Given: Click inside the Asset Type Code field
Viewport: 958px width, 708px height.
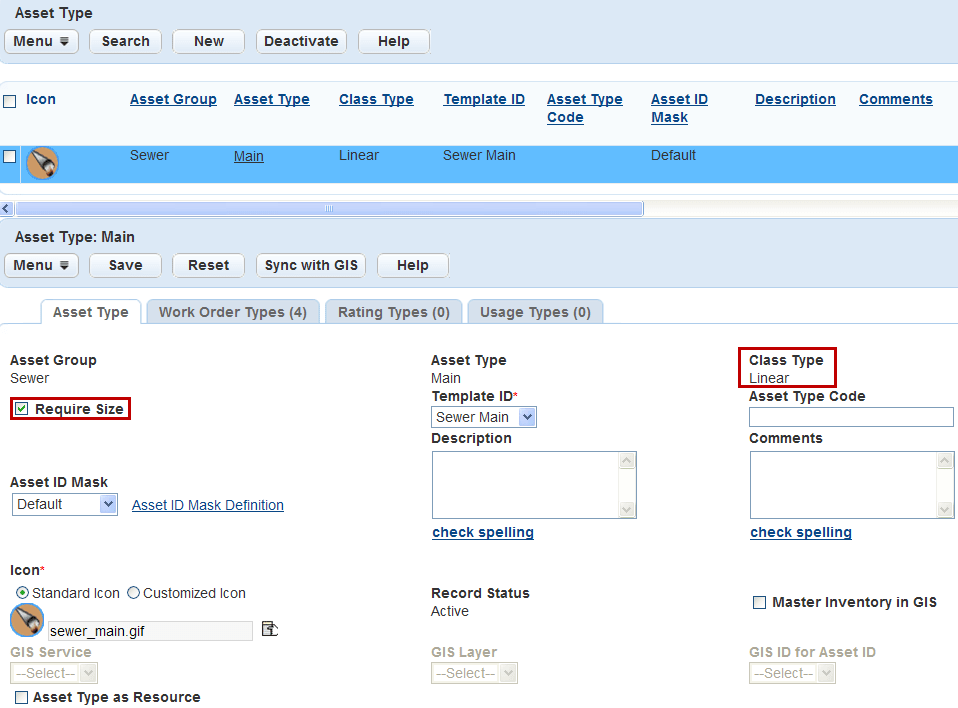Looking at the screenshot, I should [x=851, y=417].
